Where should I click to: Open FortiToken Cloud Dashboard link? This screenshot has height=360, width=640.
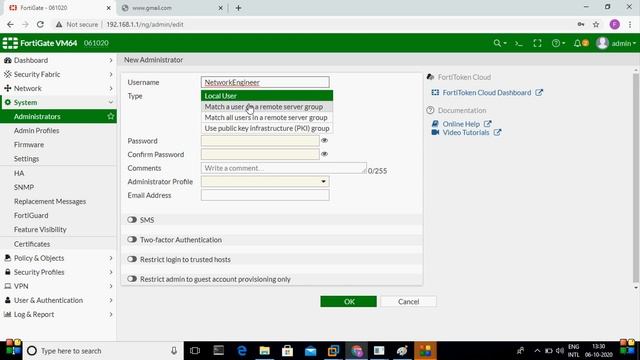tap(487, 93)
